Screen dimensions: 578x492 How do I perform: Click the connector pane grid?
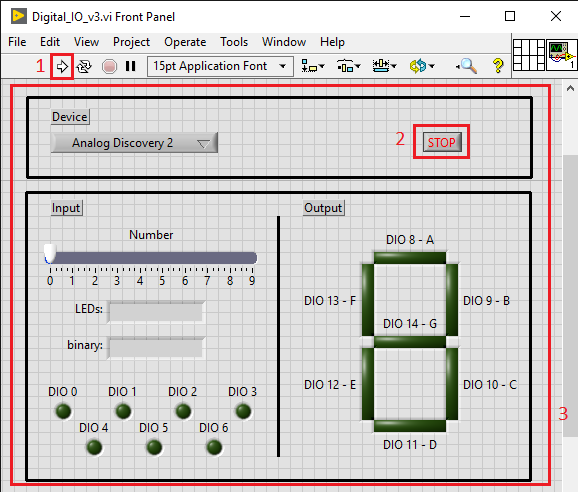click(529, 55)
